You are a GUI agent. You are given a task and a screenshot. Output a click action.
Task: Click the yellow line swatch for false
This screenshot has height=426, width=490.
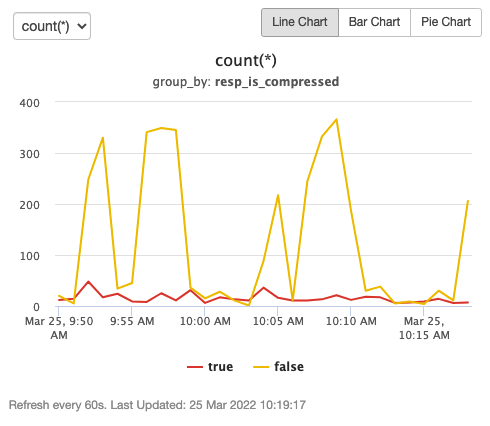[261, 367]
